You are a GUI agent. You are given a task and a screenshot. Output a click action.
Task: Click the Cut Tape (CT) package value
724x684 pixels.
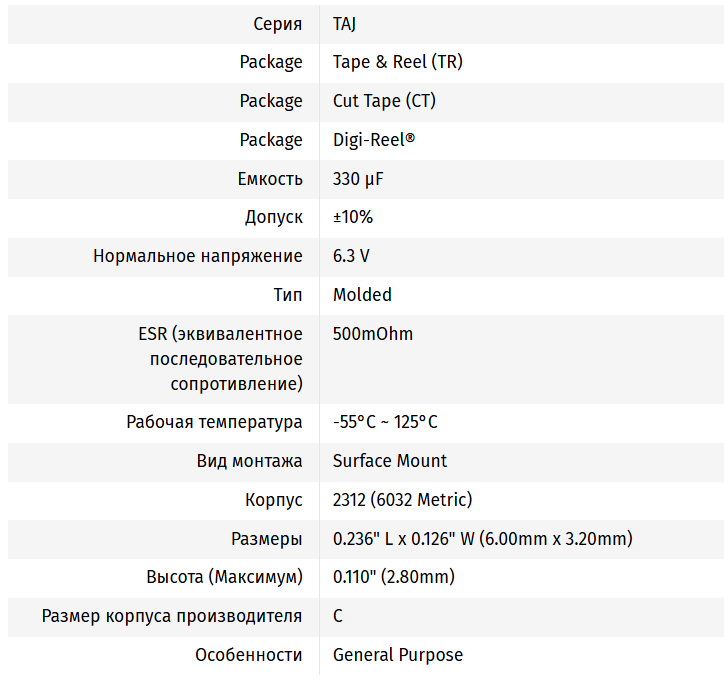click(x=384, y=101)
